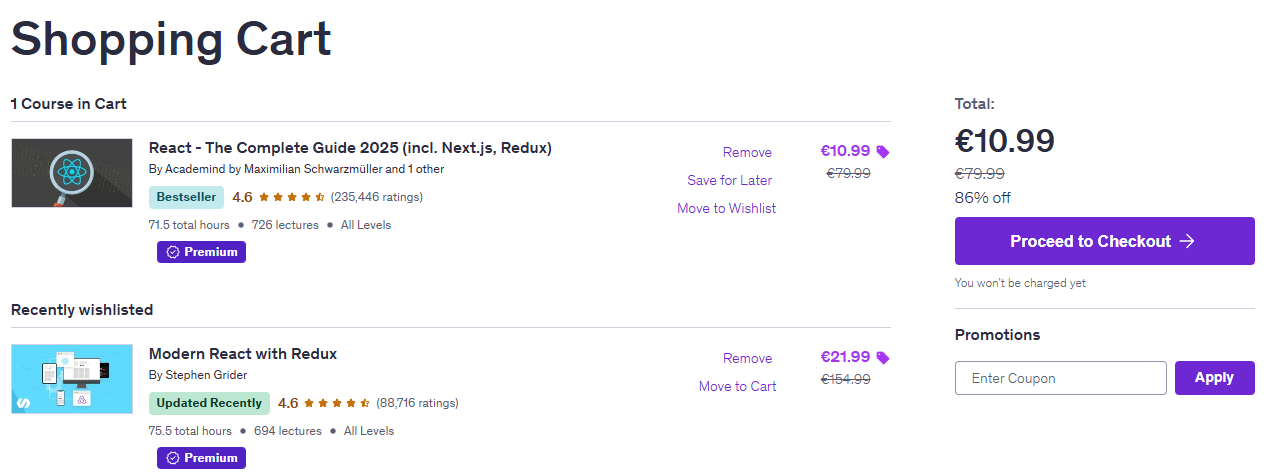The width and height of the screenshot is (1267, 476).
Task: Focus the Enter Coupon input field
Action: pyautogui.click(x=1060, y=378)
